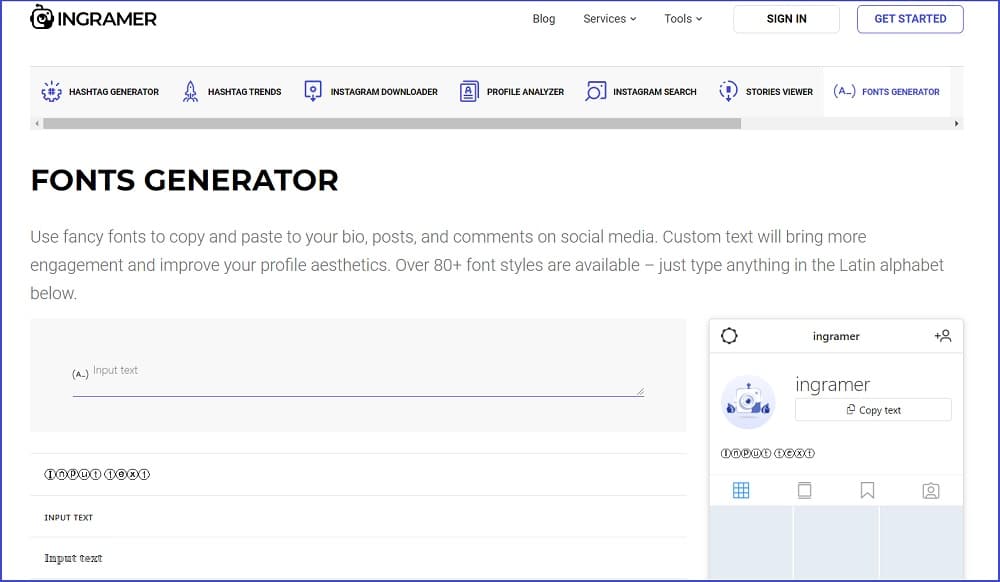Click the ingramer username in the preview header
This screenshot has height=582, width=1000.
tap(836, 336)
